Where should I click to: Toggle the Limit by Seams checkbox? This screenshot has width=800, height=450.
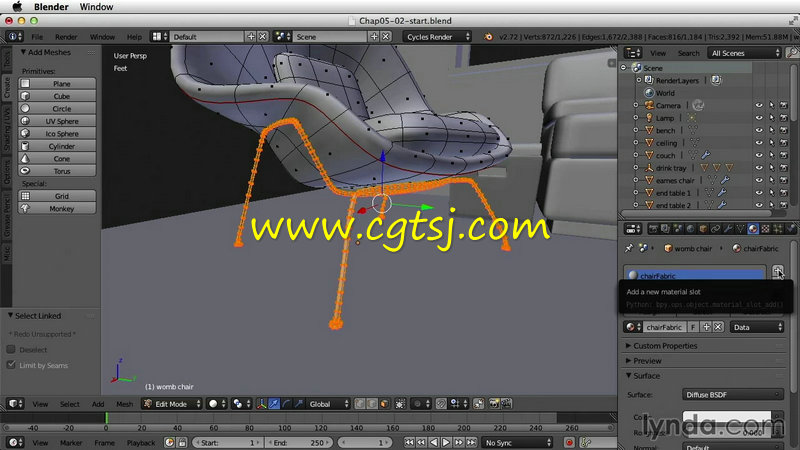tap(11, 365)
